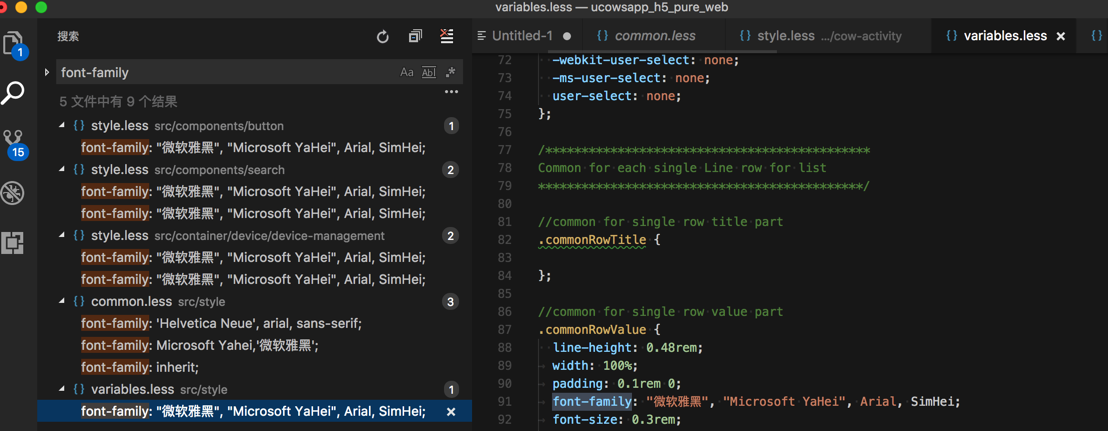Toggle Match Whole Word search option
1108x431 pixels.
click(x=428, y=73)
